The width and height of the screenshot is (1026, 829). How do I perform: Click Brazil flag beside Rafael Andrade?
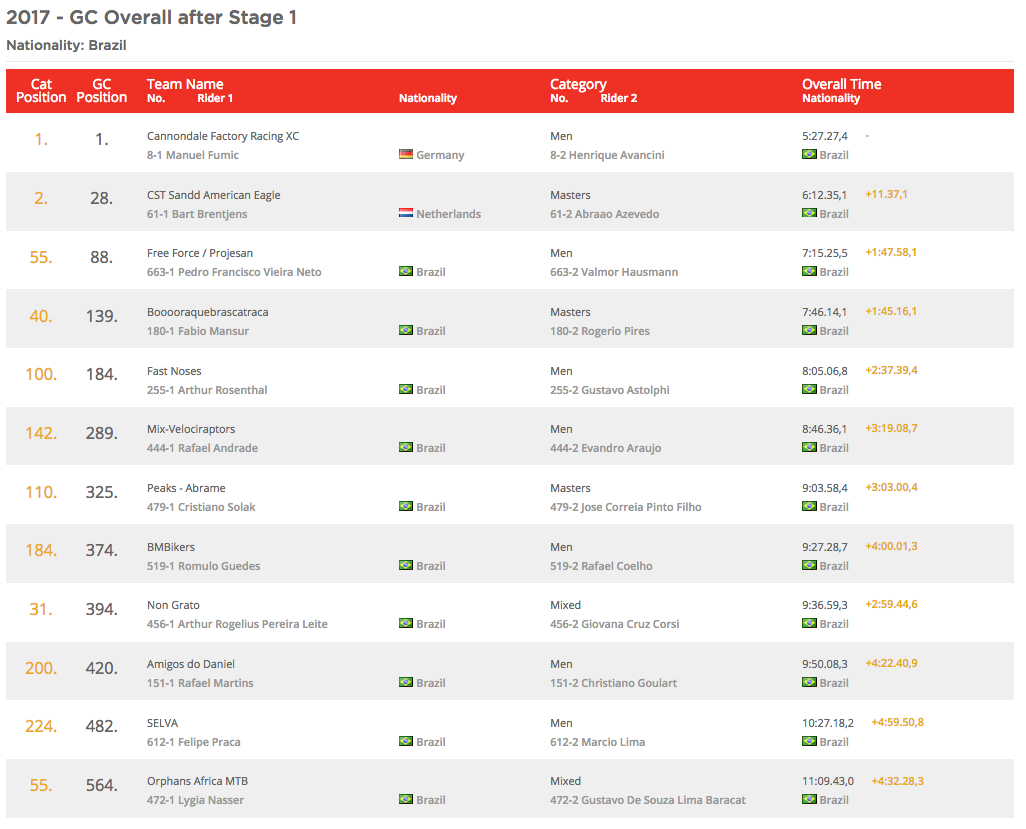(x=405, y=448)
